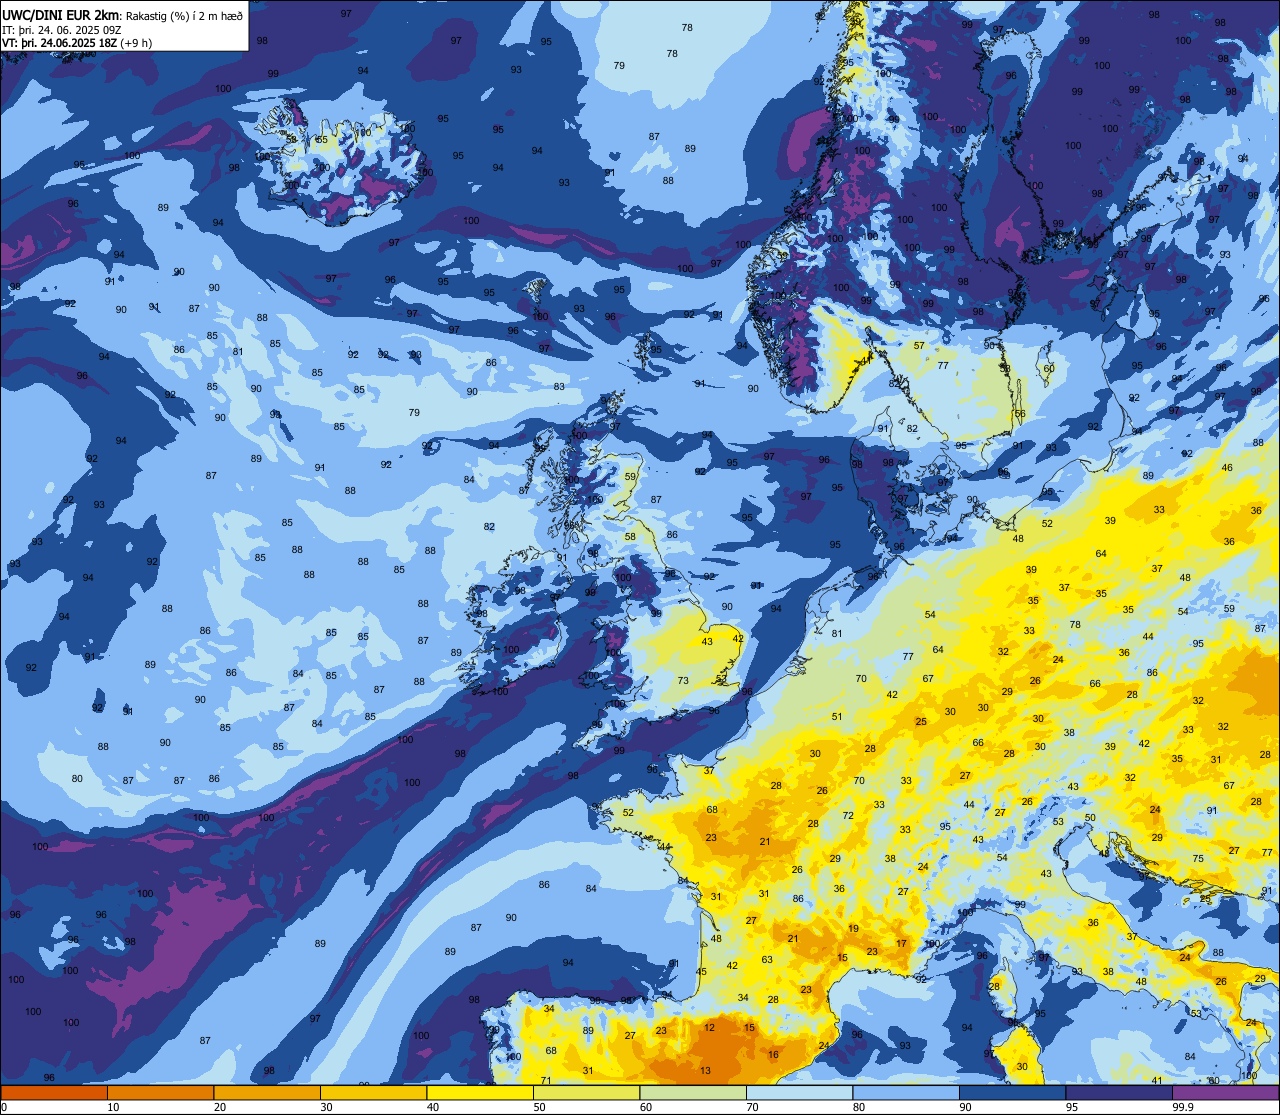Image resolution: width=1280 pixels, height=1115 pixels.
Task: Select the dark navy 95–99.9 legend swatch
Action: click(x=1119, y=1093)
